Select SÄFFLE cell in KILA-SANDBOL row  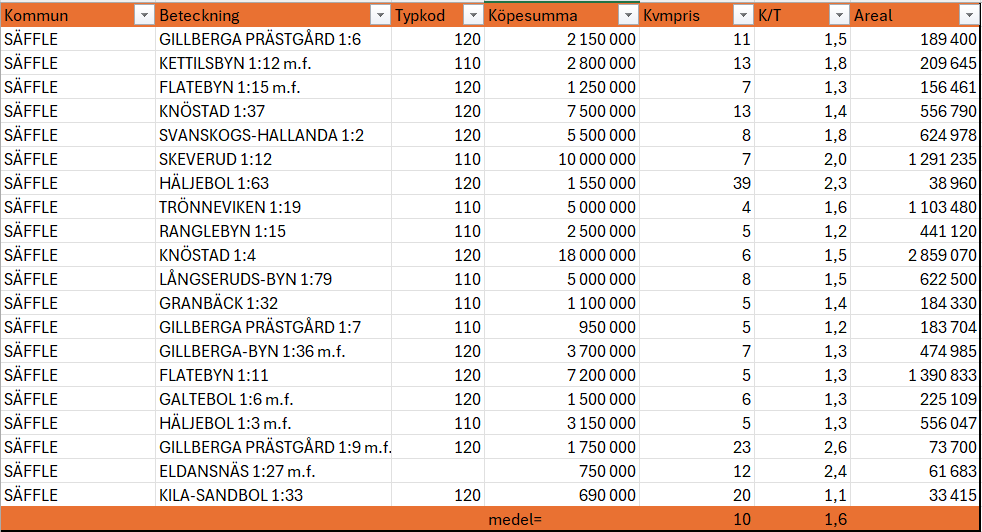point(78,495)
